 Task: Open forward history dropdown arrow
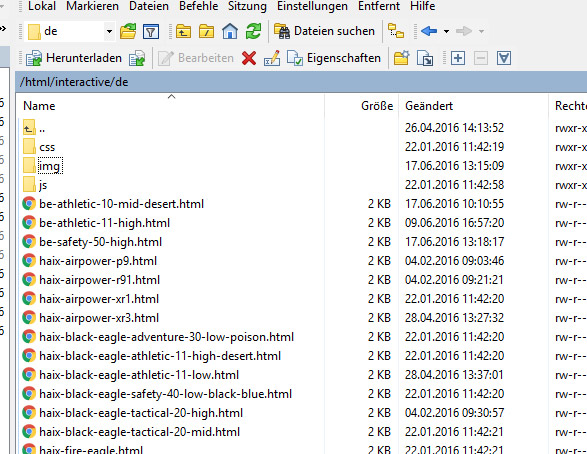[481, 31]
